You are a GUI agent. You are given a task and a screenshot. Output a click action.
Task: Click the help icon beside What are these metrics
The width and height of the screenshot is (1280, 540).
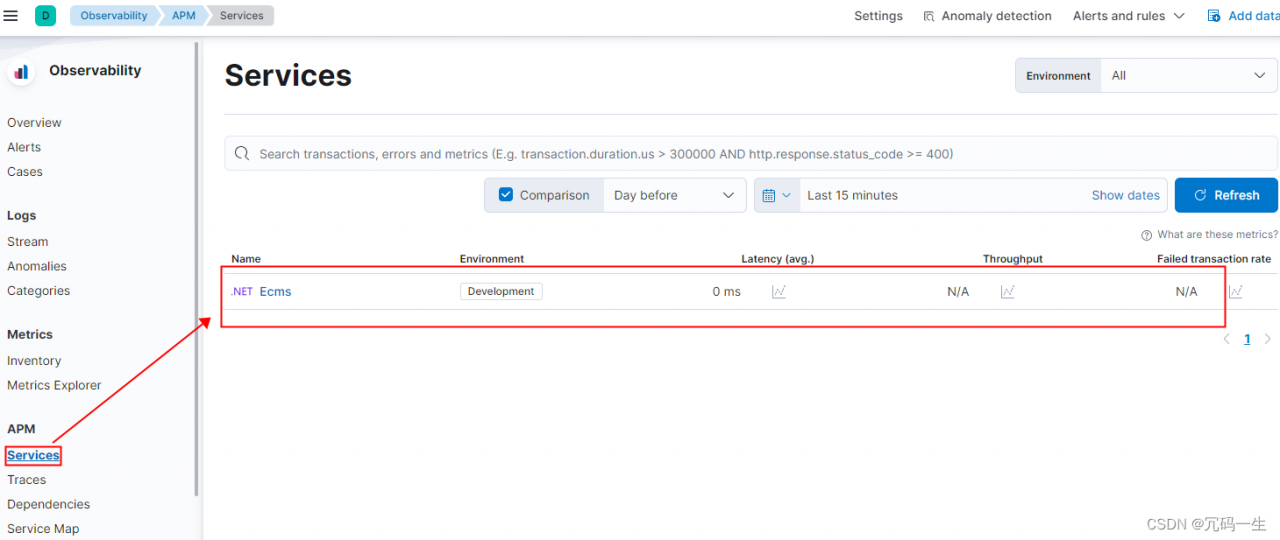(x=1146, y=235)
